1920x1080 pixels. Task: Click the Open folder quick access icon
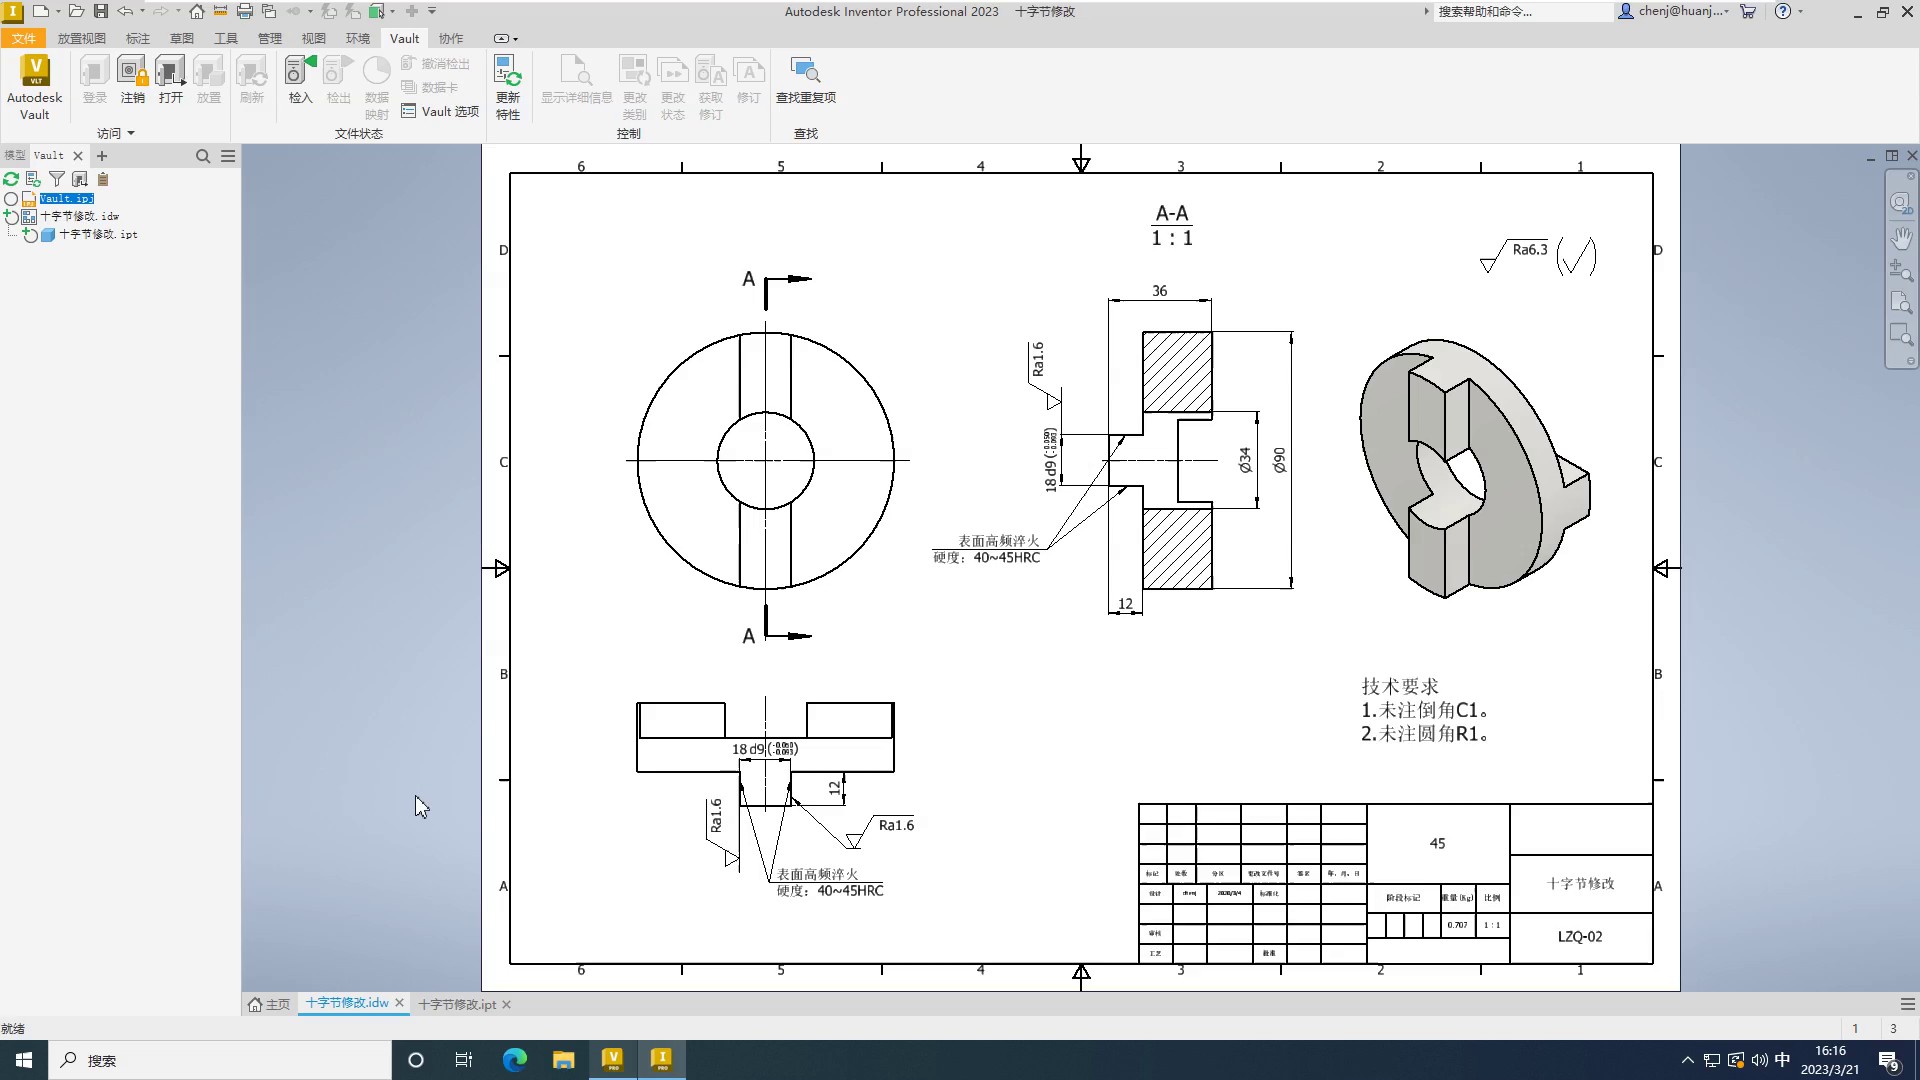click(76, 11)
